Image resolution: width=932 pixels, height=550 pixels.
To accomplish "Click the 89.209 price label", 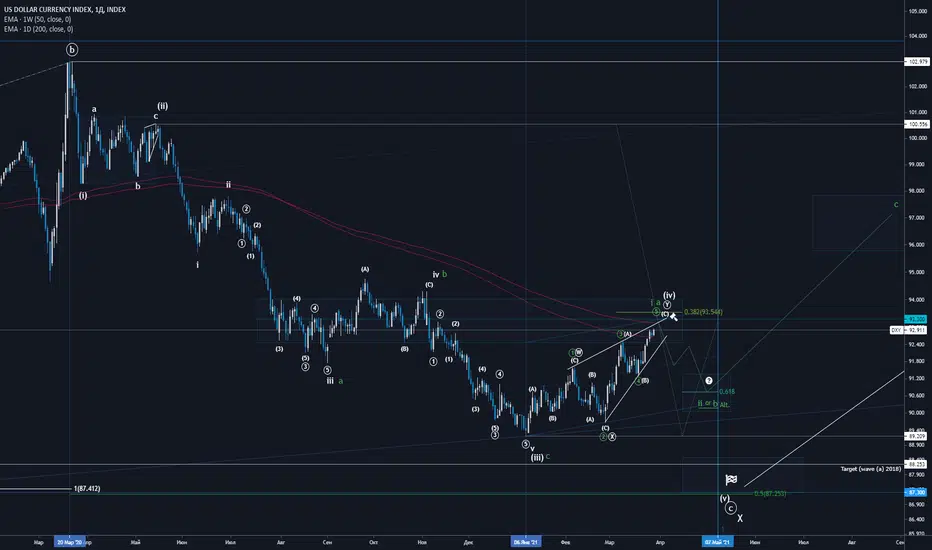I will pyautogui.click(x=916, y=436).
